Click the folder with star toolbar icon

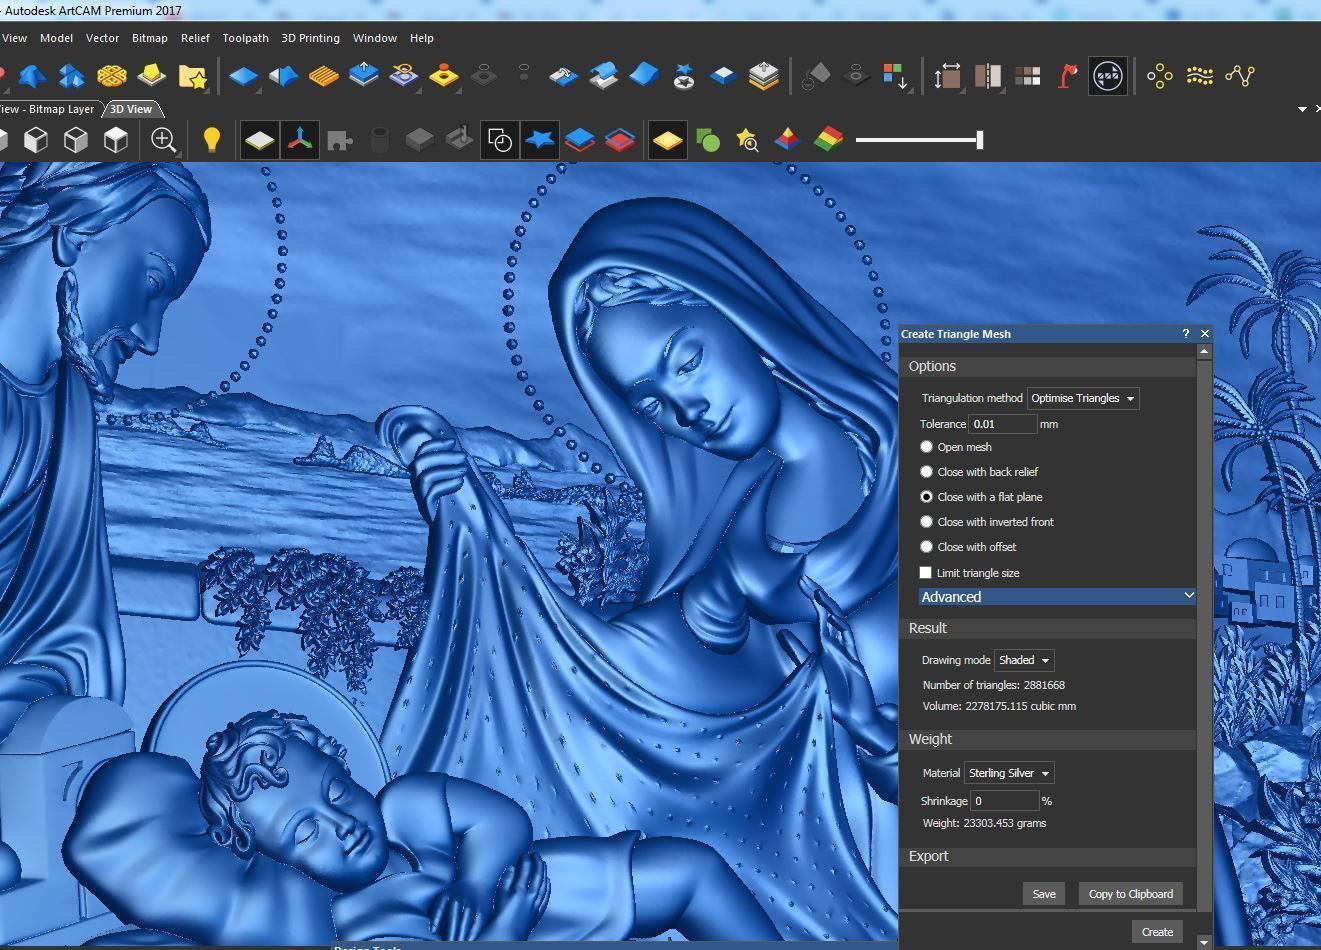point(192,76)
